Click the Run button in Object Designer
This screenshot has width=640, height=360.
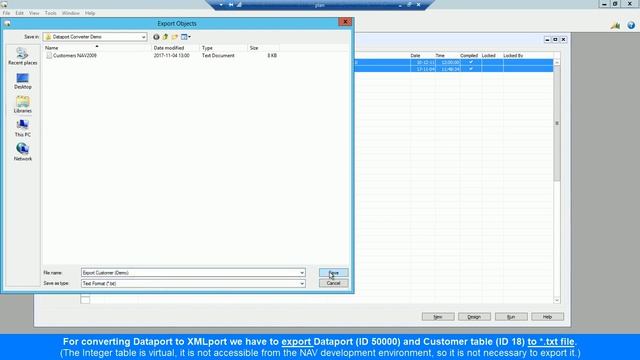click(511, 317)
